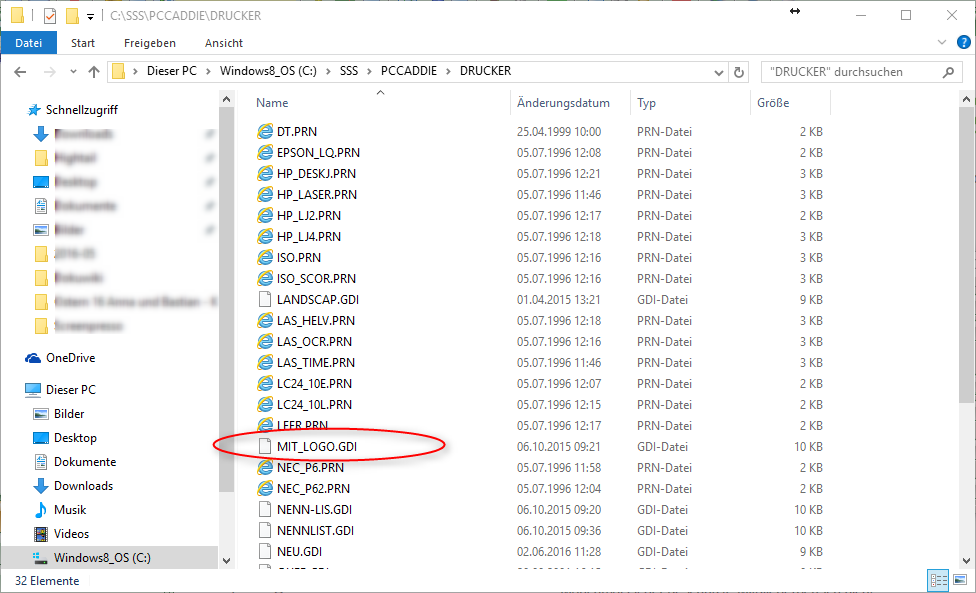Click the LANDSCAP.GDI blank file icon
The image size is (976, 593).
265,299
